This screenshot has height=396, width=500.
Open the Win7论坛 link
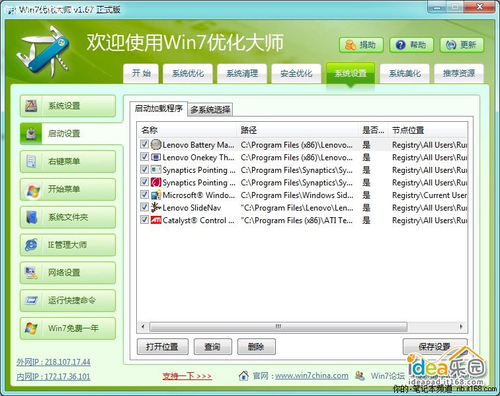click(388, 376)
